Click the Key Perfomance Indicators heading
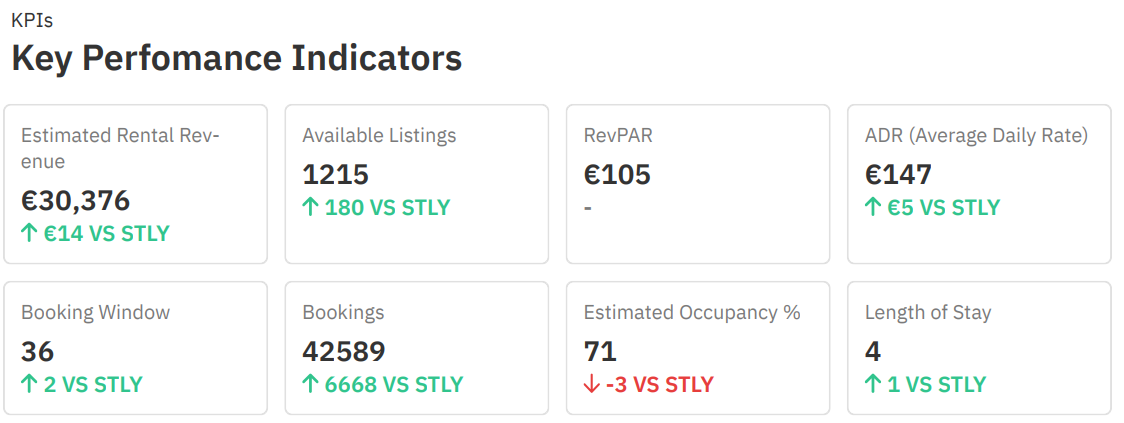1124x423 pixels. pos(237,58)
